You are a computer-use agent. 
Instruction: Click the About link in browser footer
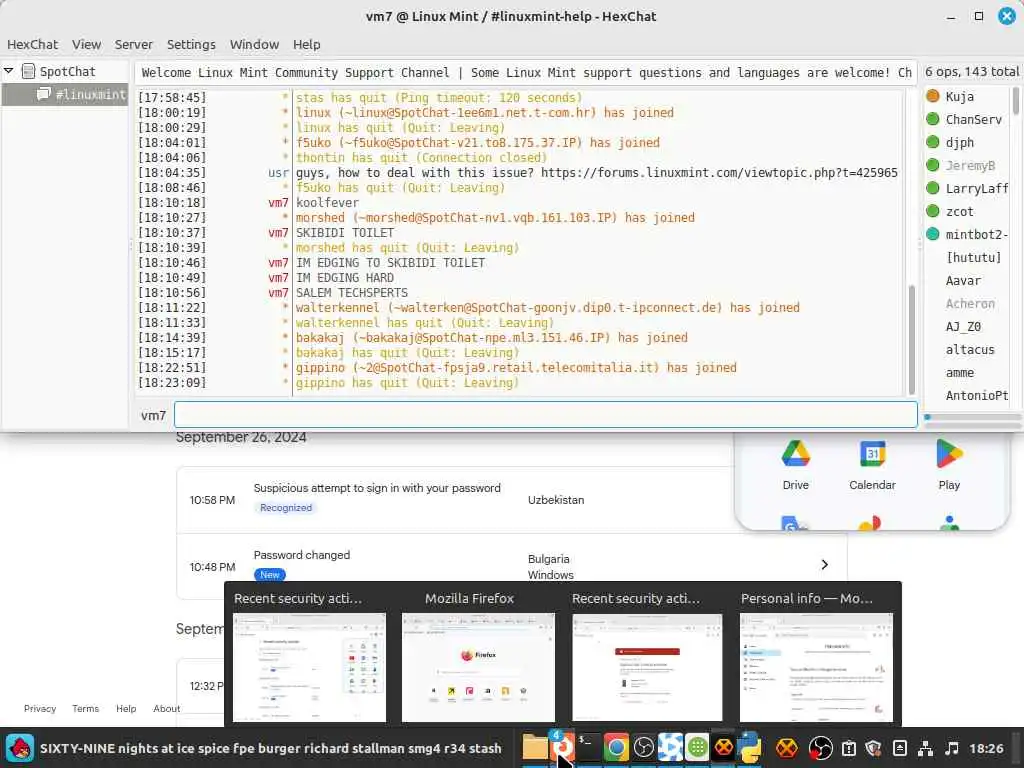tap(166, 709)
